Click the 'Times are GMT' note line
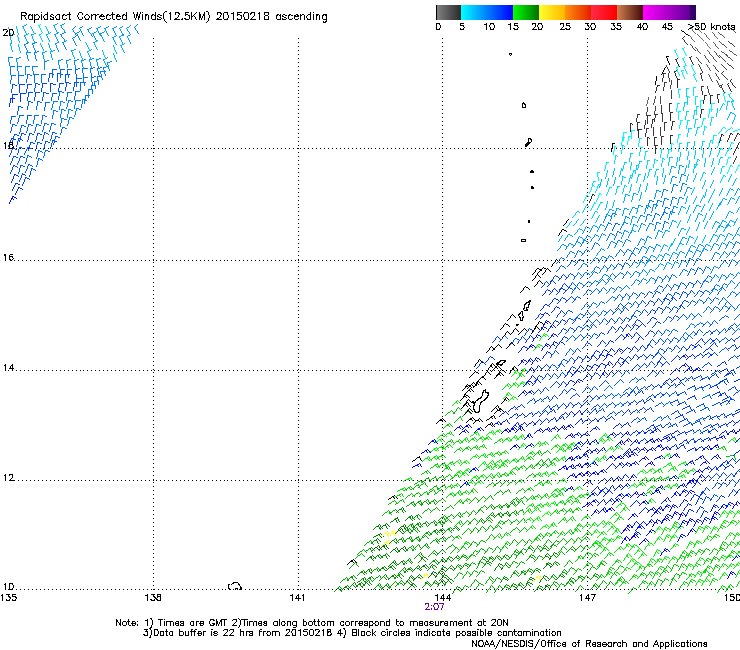 312,623
